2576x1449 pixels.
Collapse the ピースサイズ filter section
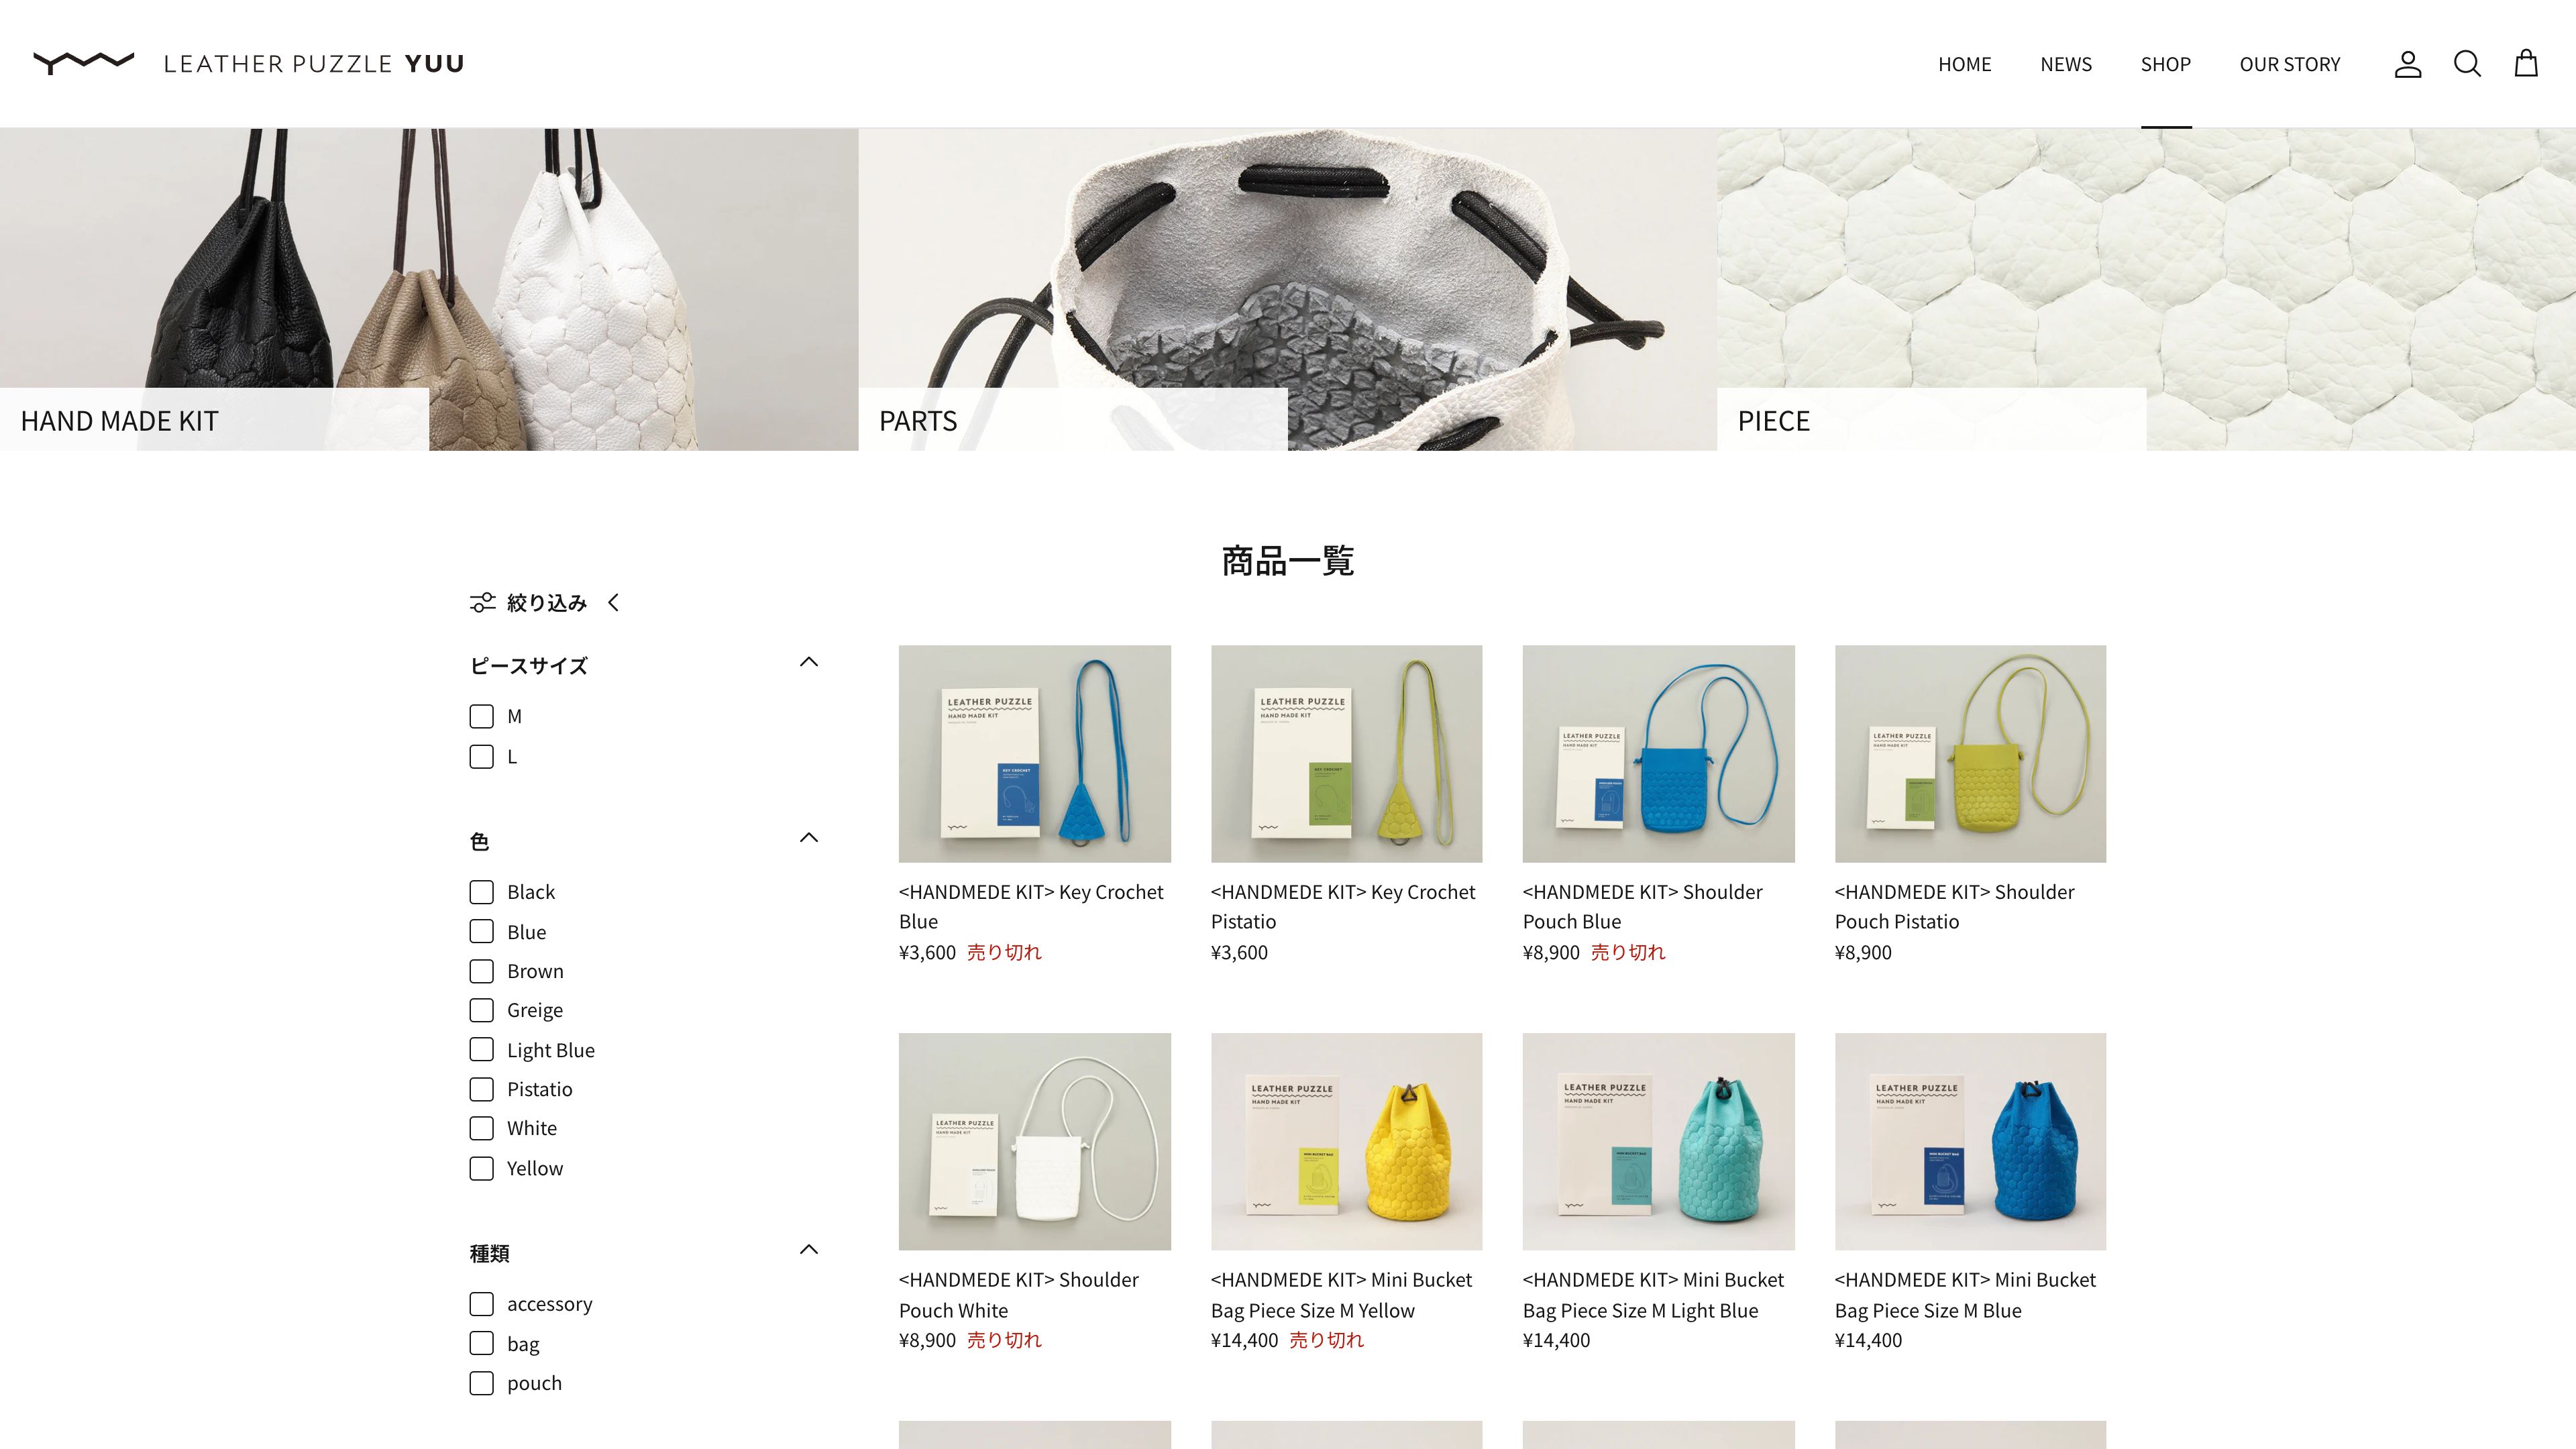809,662
